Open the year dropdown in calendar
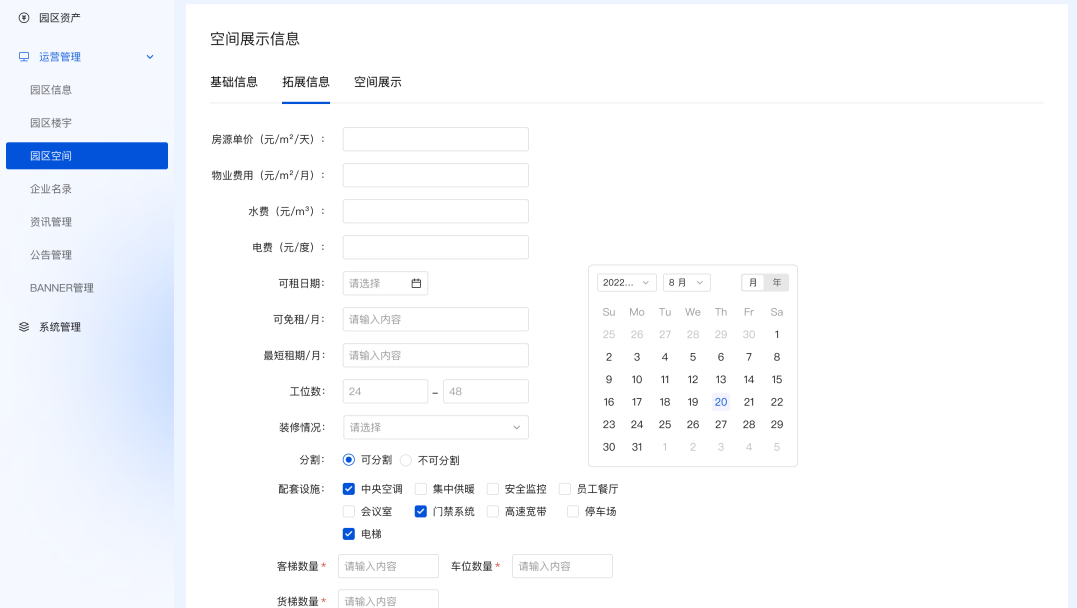This screenshot has height=608, width=1077. click(626, 283)
